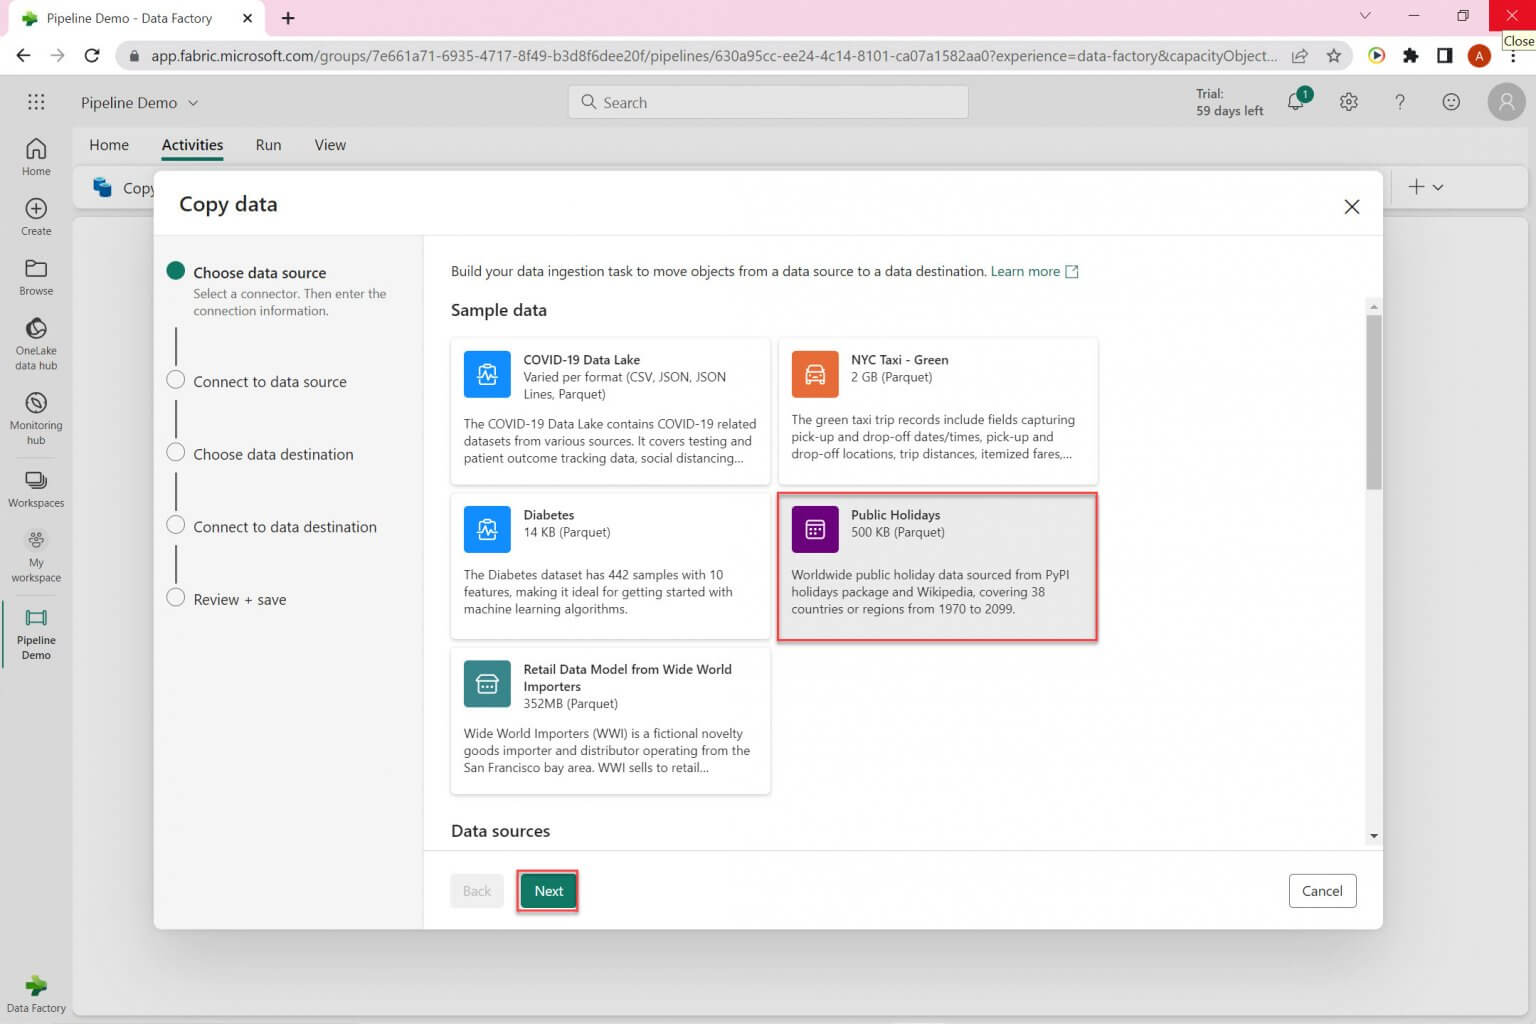The height and width of the screenshot is (1024, 1536).
Task: Click the Cancel button
Action: [x=1322, y=891]
